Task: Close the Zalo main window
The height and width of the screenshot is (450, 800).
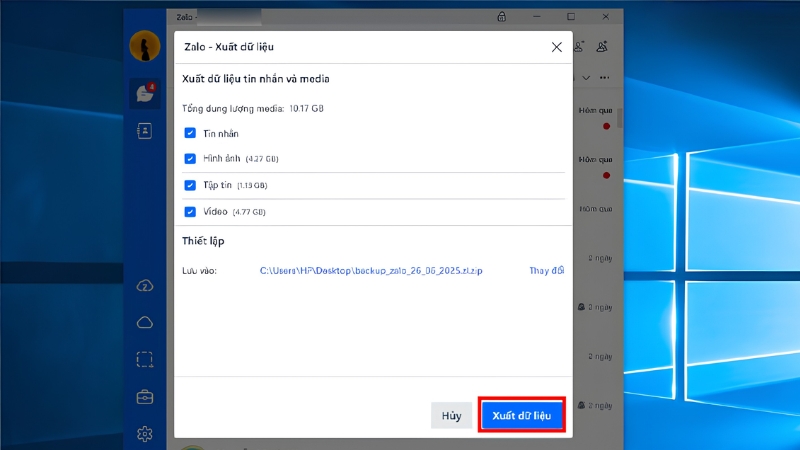Action: point(606,17)
